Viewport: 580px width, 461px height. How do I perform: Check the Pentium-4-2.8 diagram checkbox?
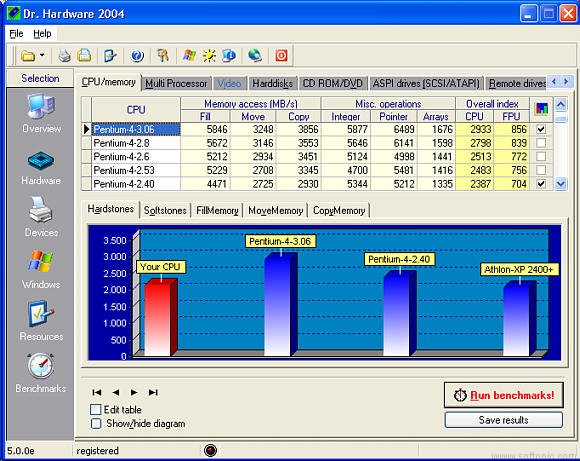click(541, 143)
